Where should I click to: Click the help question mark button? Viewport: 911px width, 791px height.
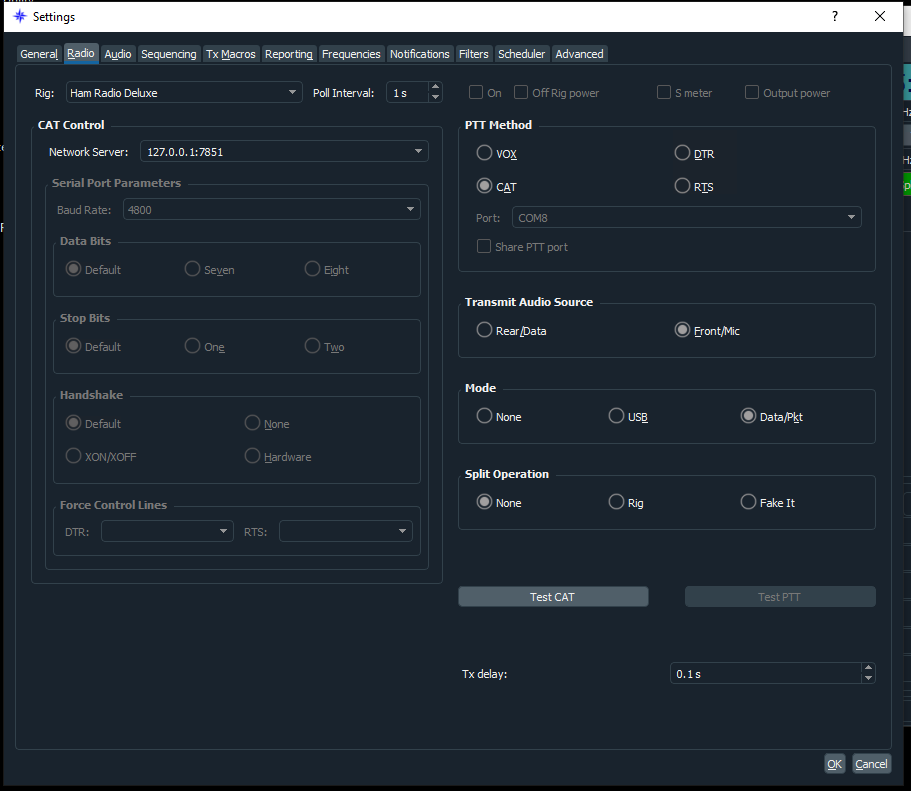pyautogui.click(x=835, y=16)
